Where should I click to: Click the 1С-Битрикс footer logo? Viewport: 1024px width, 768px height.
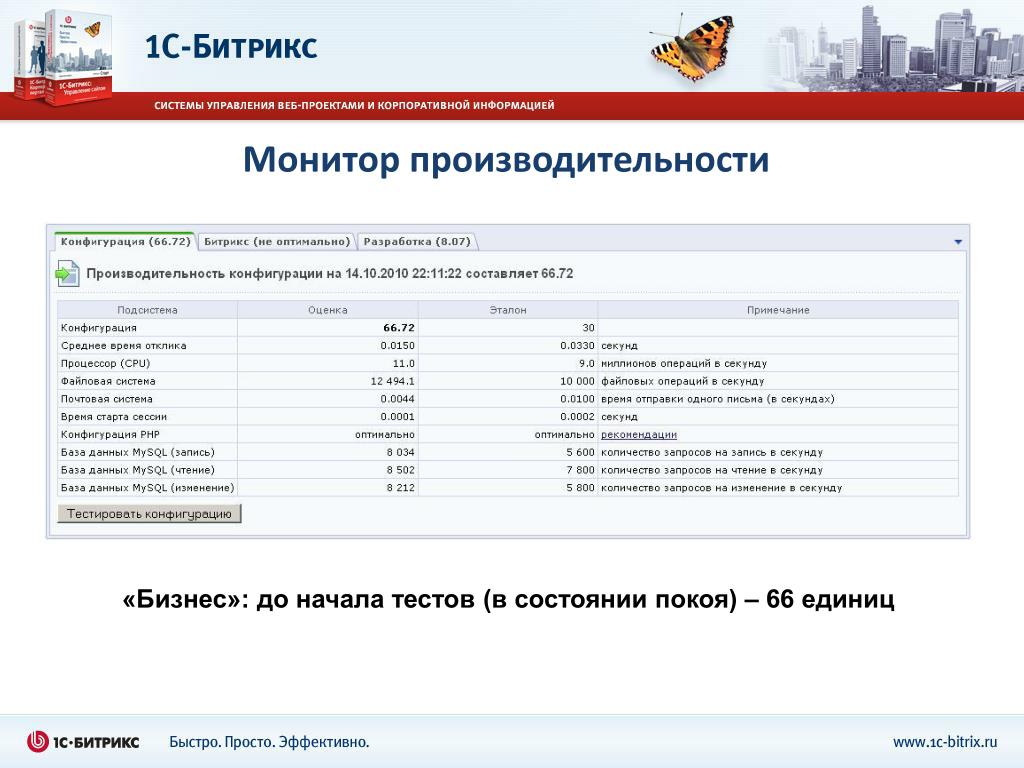coord(83,742)
